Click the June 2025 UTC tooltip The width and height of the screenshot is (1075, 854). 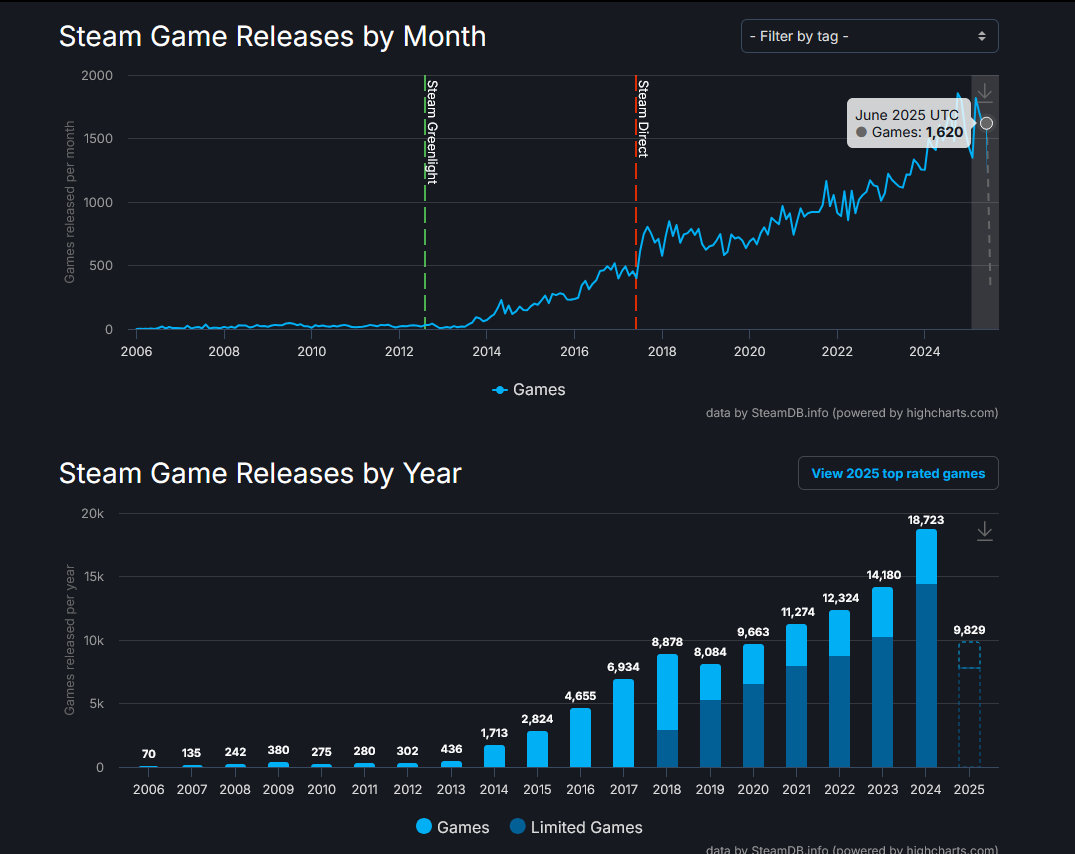pos(909,123)
